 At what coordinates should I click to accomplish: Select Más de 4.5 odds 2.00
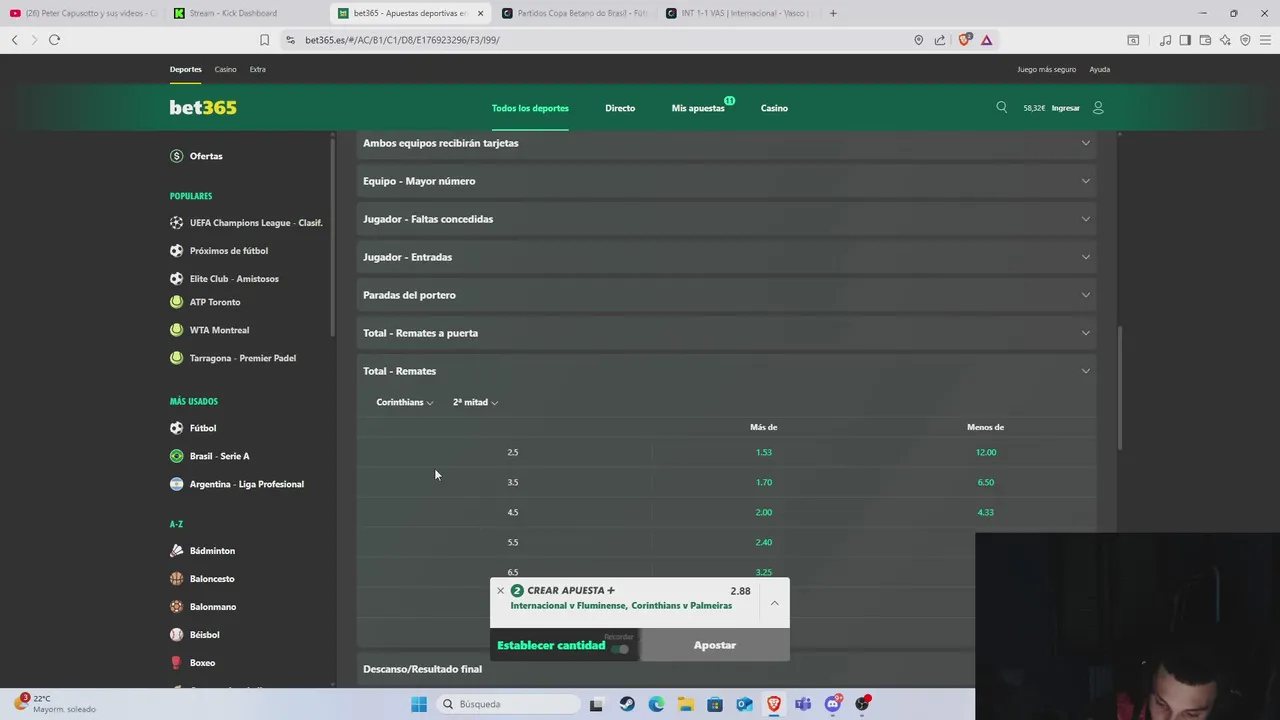coord(764,512)
